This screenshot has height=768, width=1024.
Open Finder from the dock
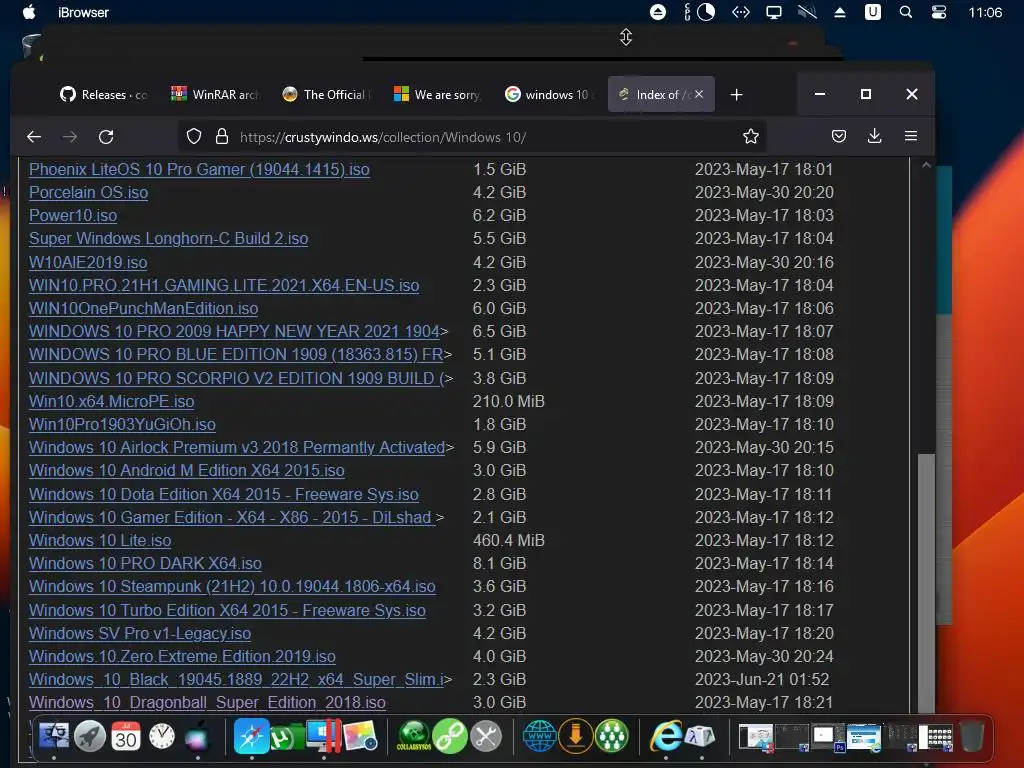(54, 736)
